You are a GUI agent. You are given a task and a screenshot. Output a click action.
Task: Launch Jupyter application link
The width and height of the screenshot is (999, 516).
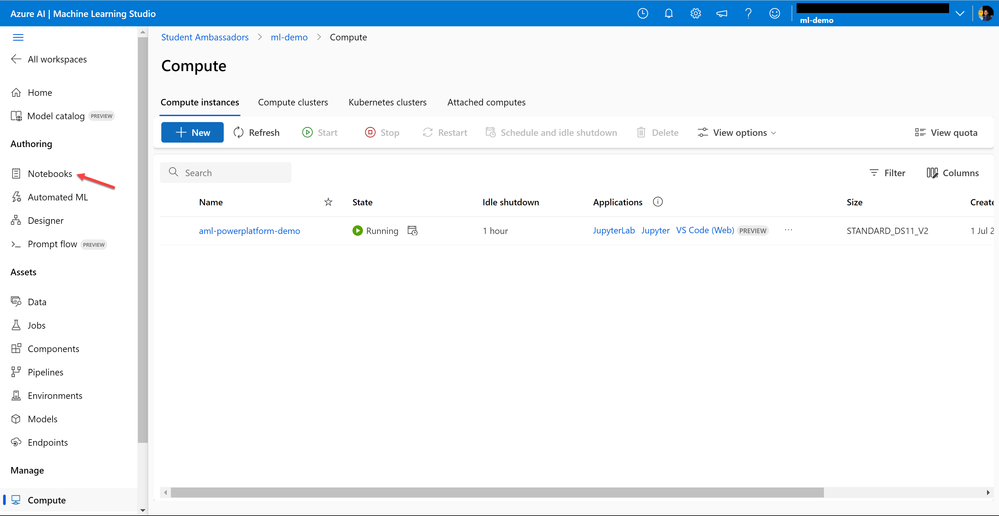655,231
